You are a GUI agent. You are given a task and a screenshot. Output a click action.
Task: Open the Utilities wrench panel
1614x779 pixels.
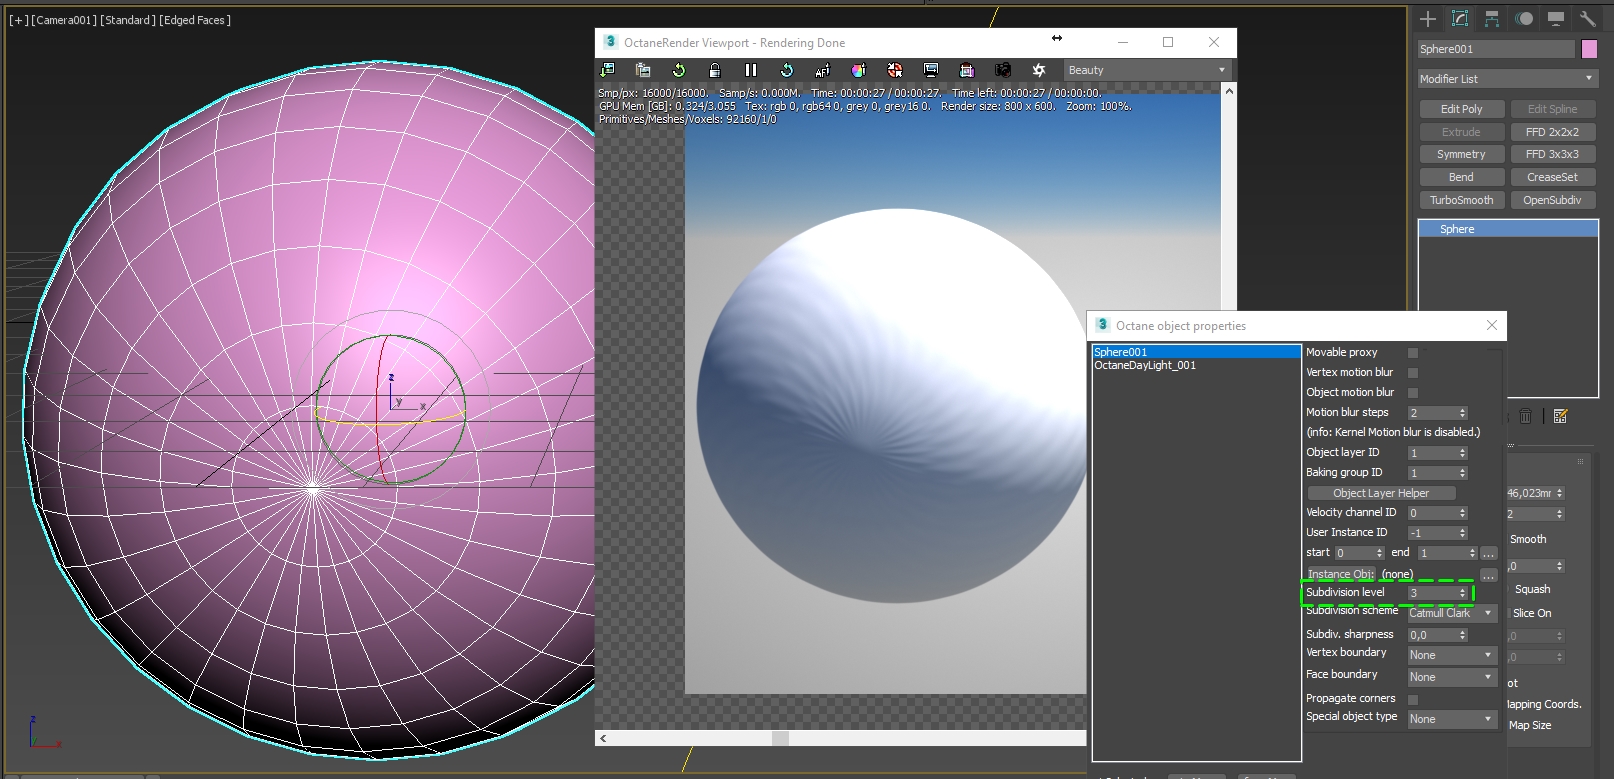pos(1587,19)
